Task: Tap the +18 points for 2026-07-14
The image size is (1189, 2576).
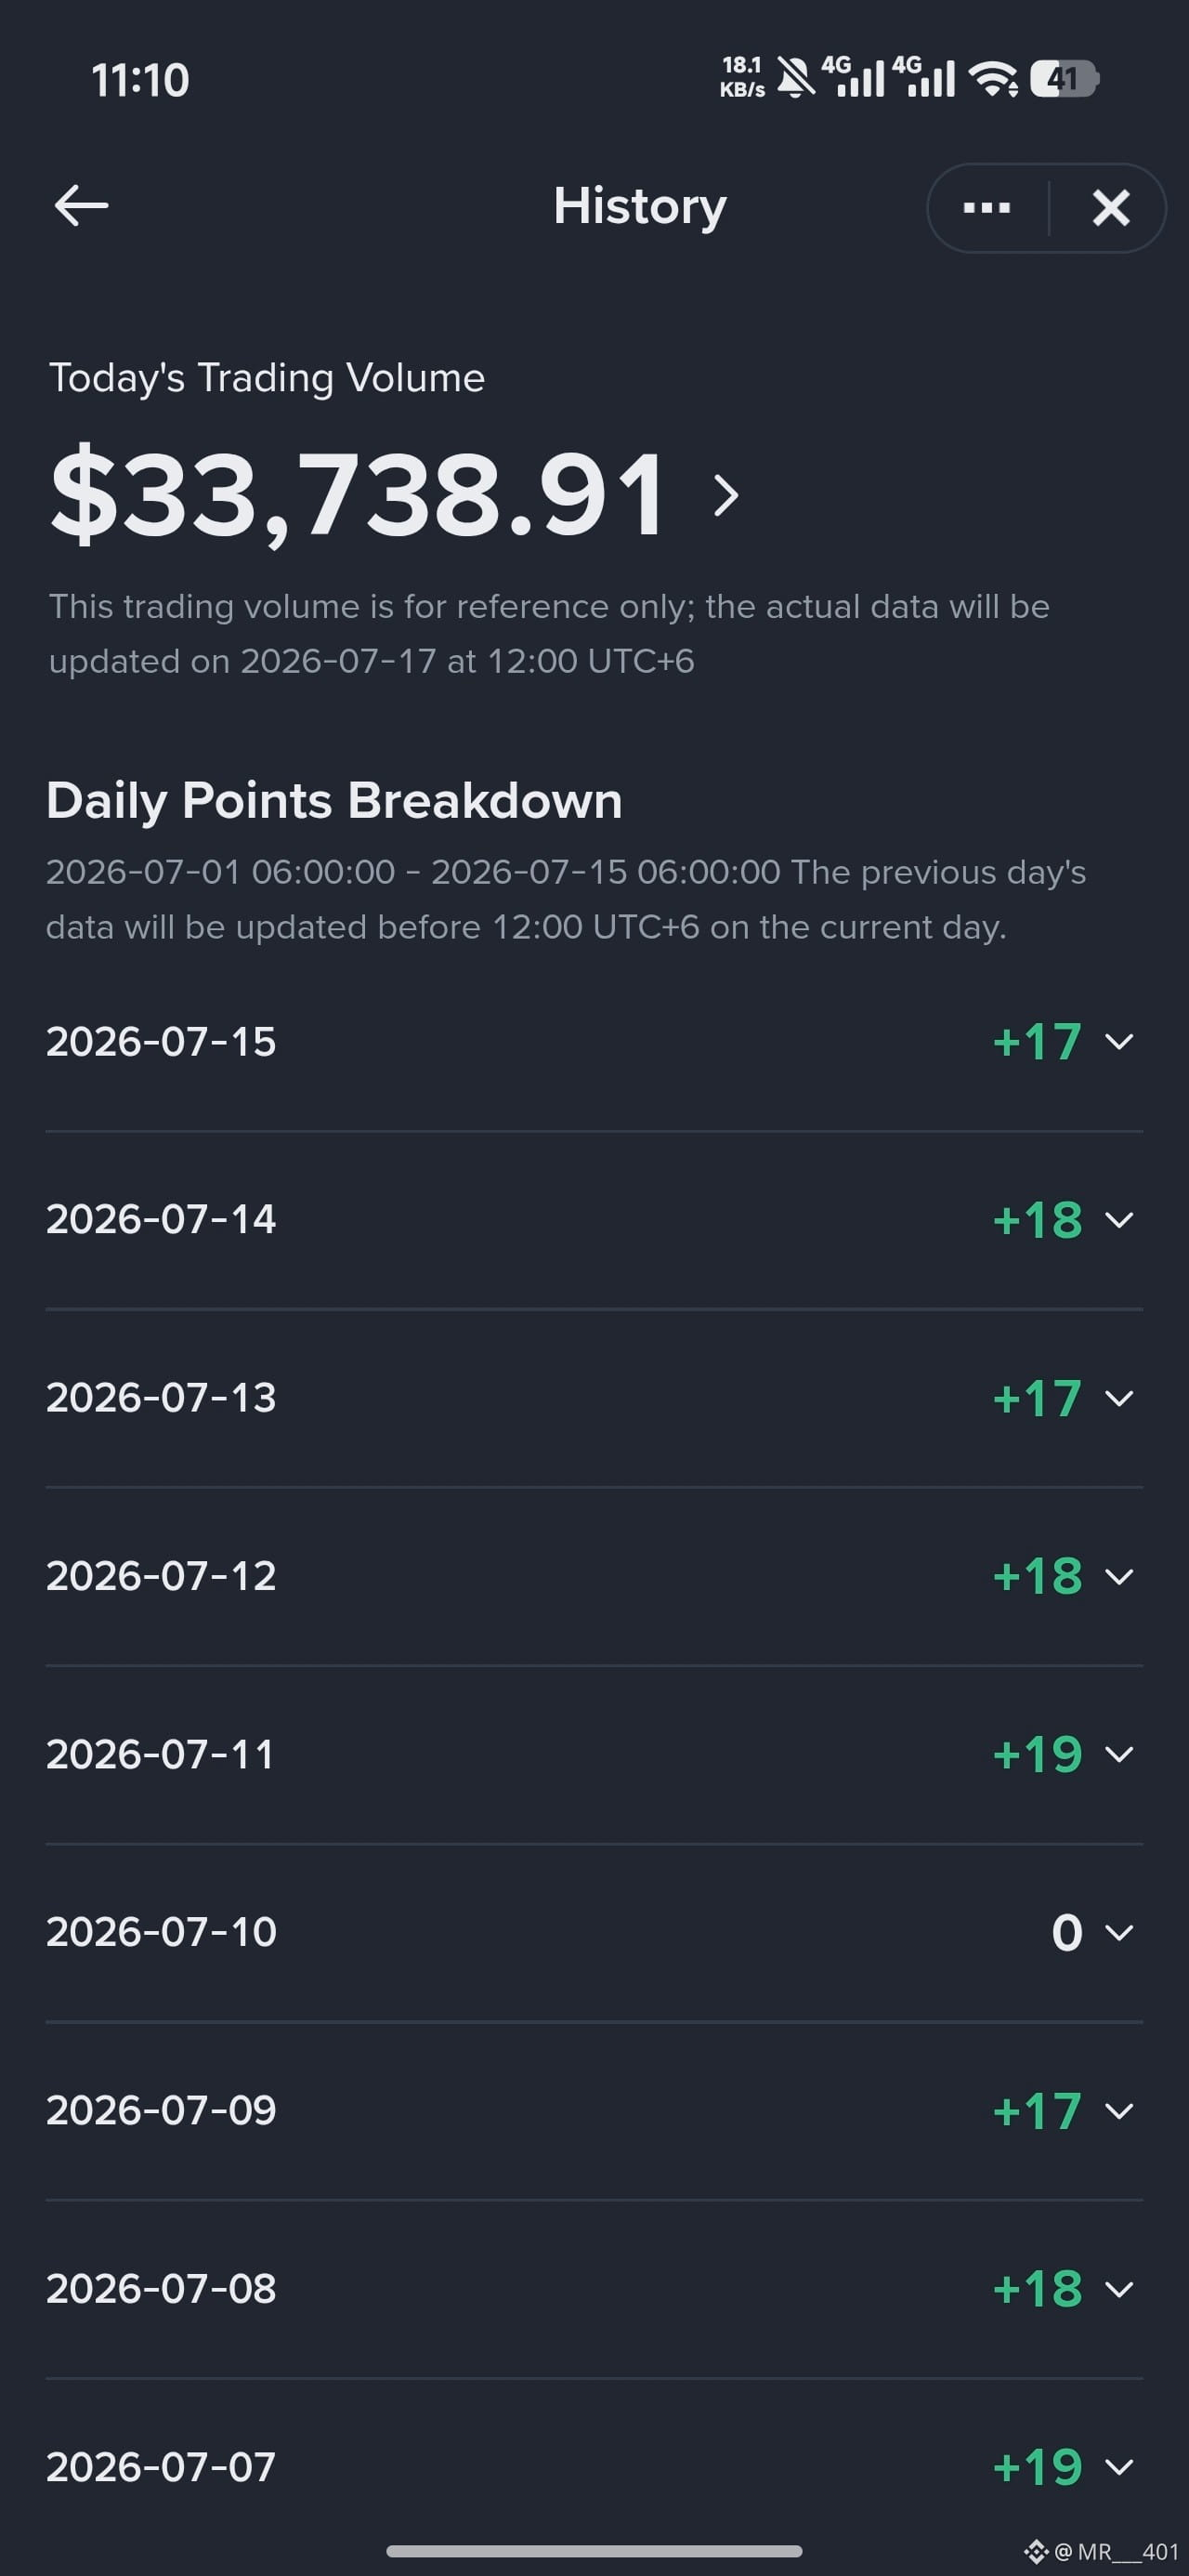Action: point(1037,1220)
